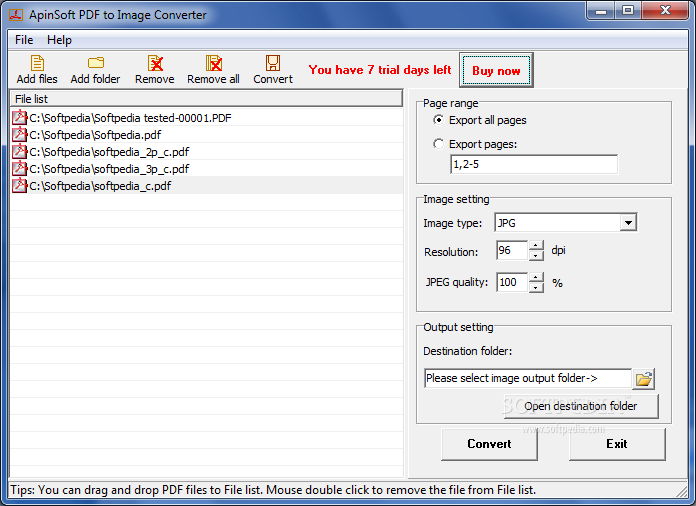Select the C:\Softpedia\Softpedia.pdf file

tap(206, 134)
